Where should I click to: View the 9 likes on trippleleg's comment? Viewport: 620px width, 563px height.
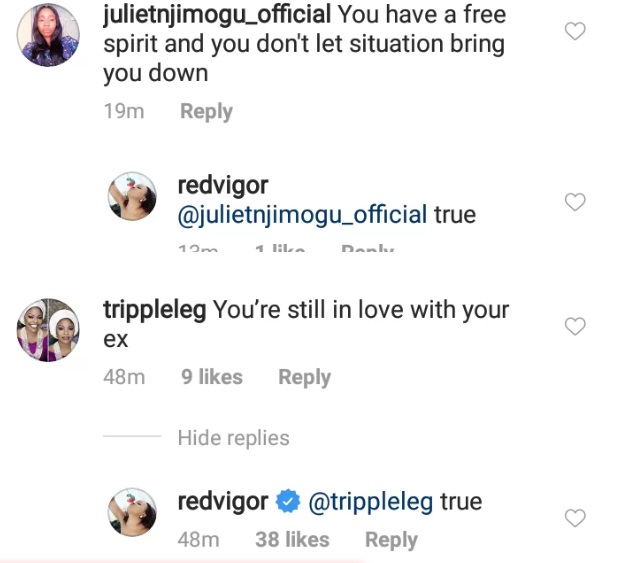(x=212, y=377)
